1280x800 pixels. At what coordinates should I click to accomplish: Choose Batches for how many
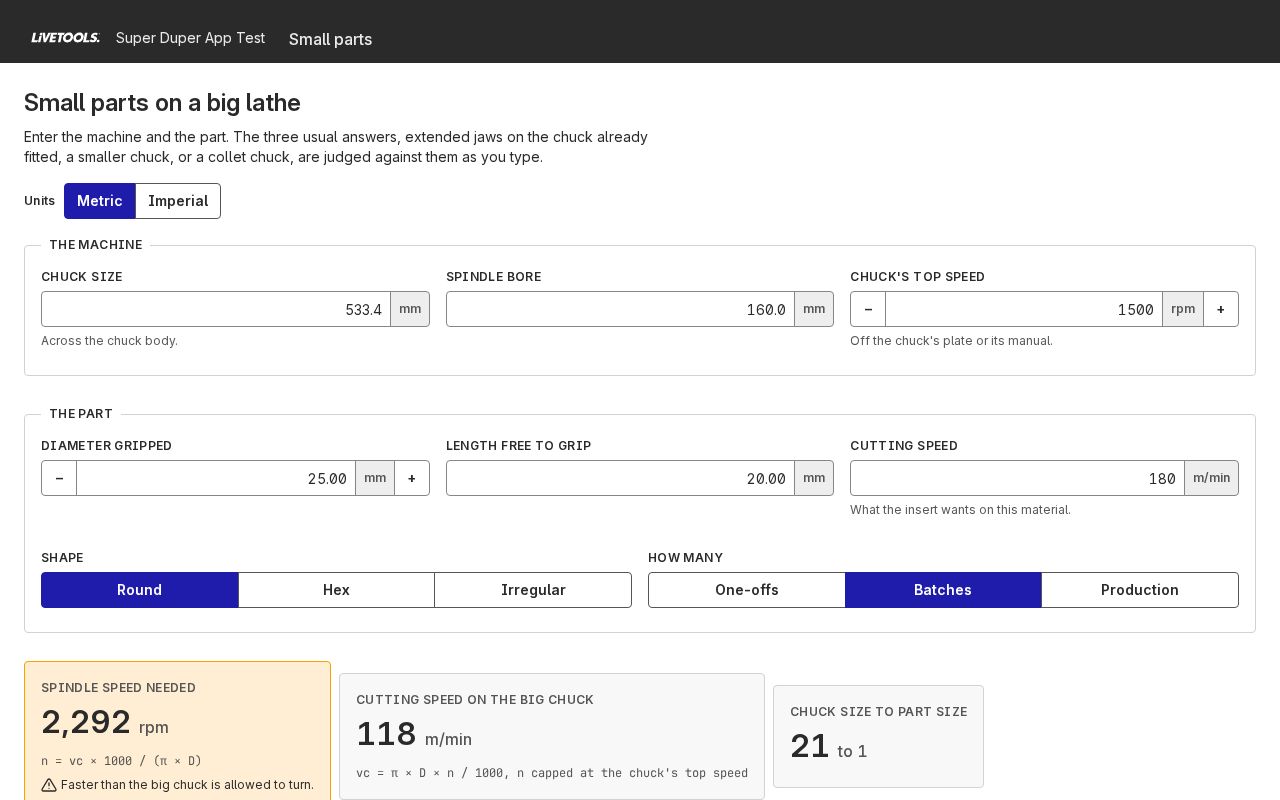(x=943, y=590)
